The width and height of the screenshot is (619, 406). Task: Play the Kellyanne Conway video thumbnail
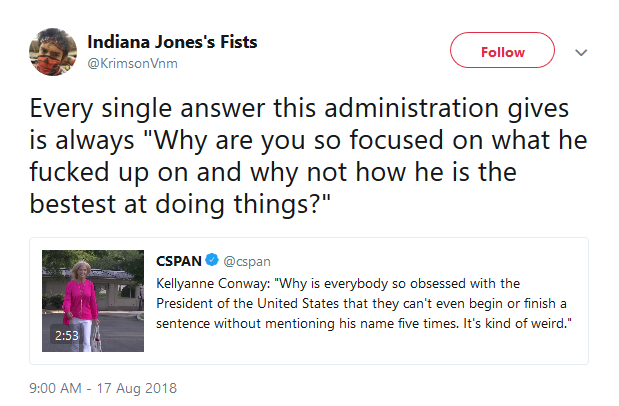(x=93, y=301)
